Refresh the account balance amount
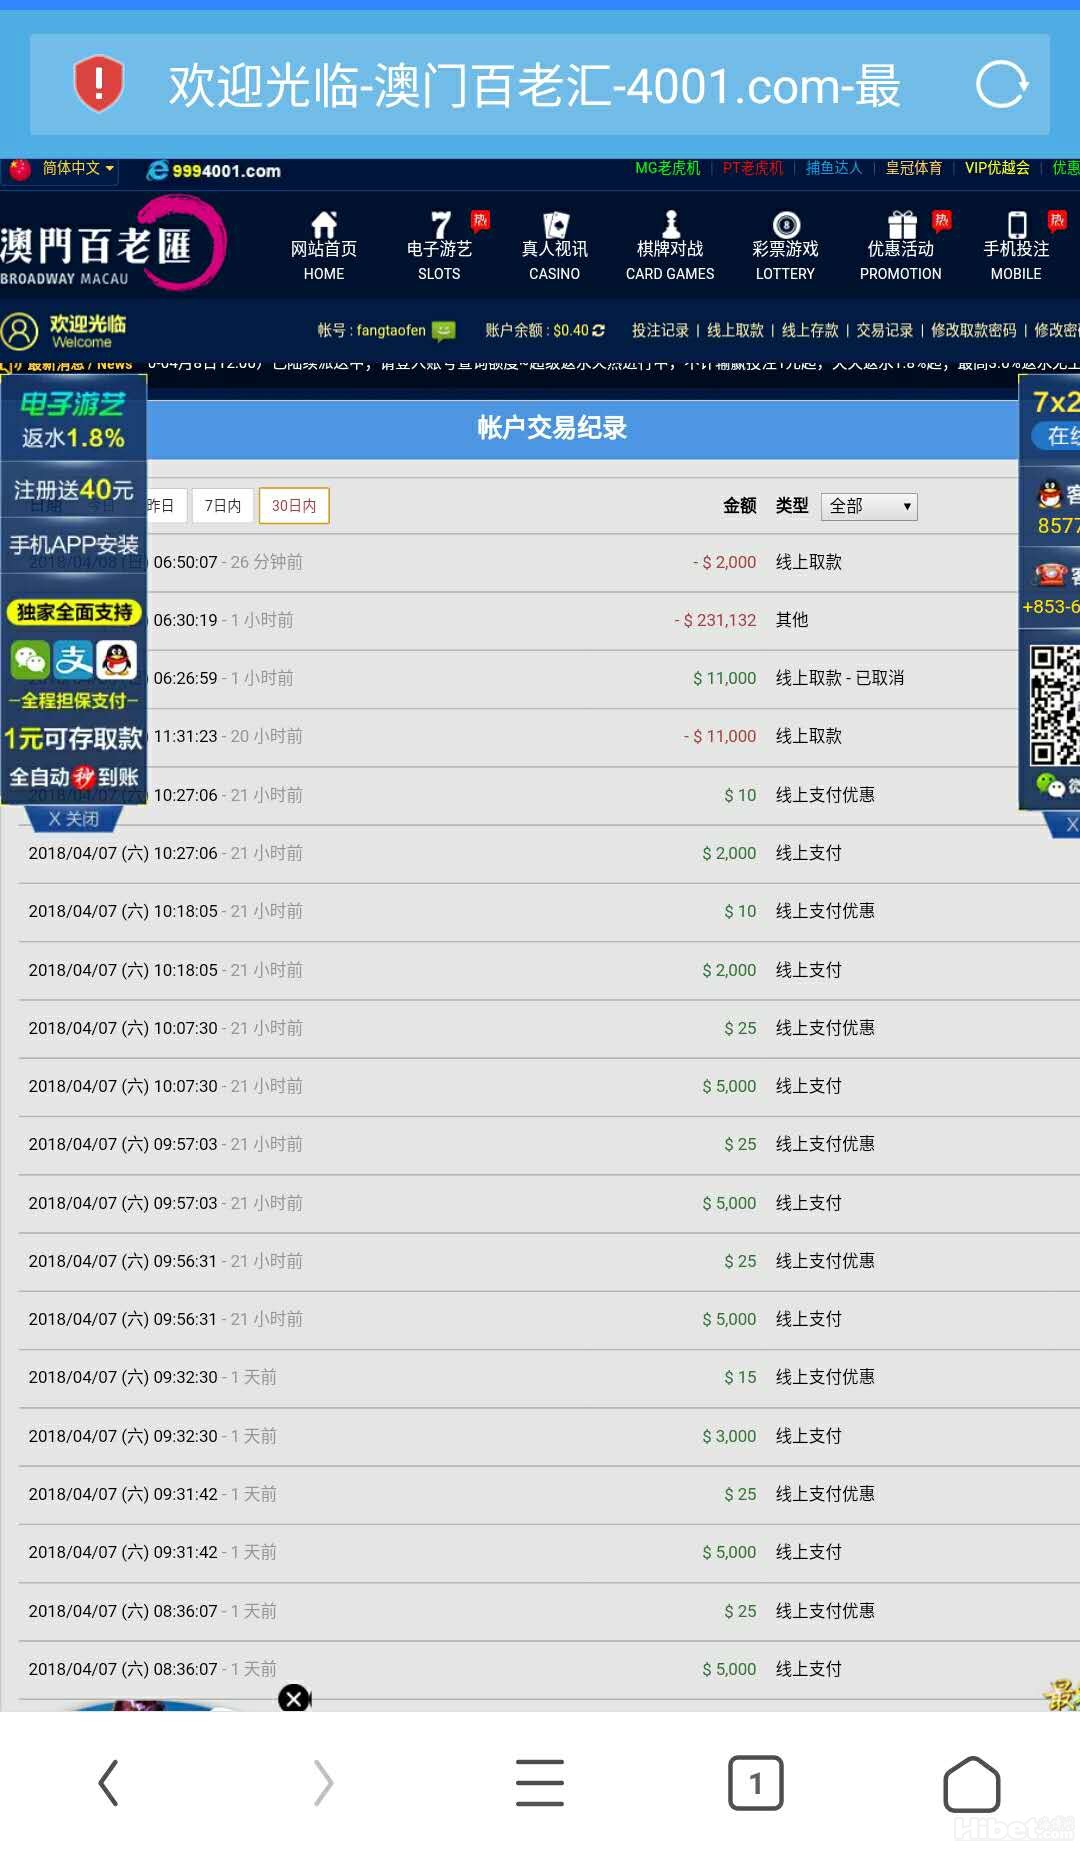 (599, 331)
